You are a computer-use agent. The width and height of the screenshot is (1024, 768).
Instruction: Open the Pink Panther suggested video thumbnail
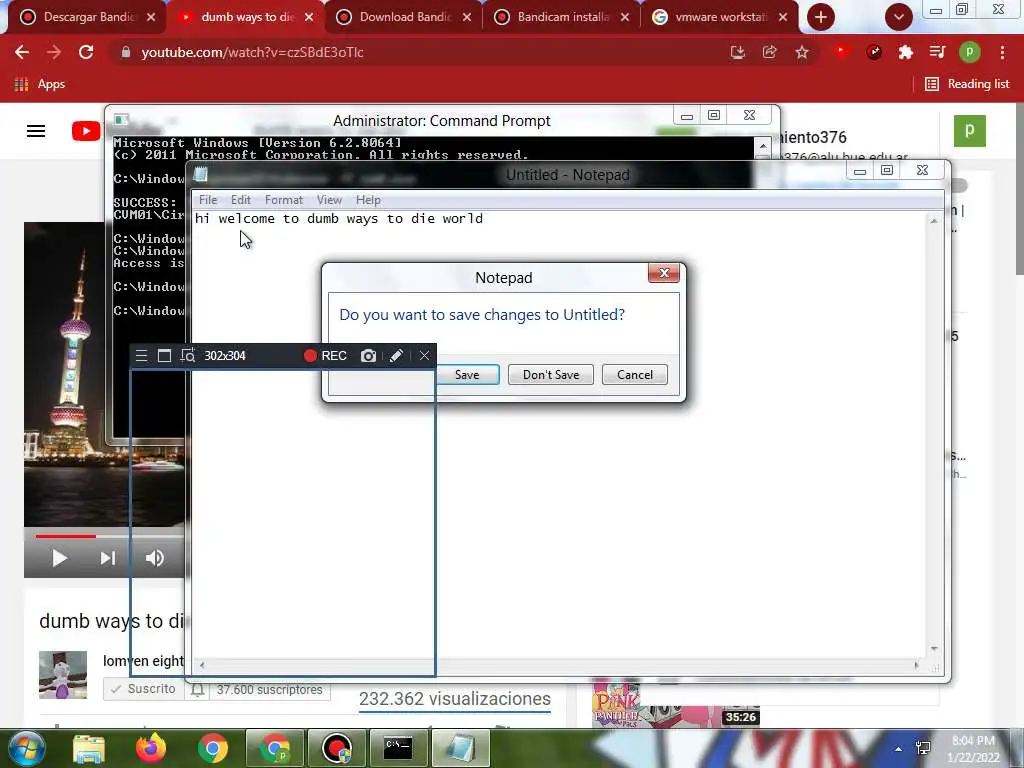point(675,705)
